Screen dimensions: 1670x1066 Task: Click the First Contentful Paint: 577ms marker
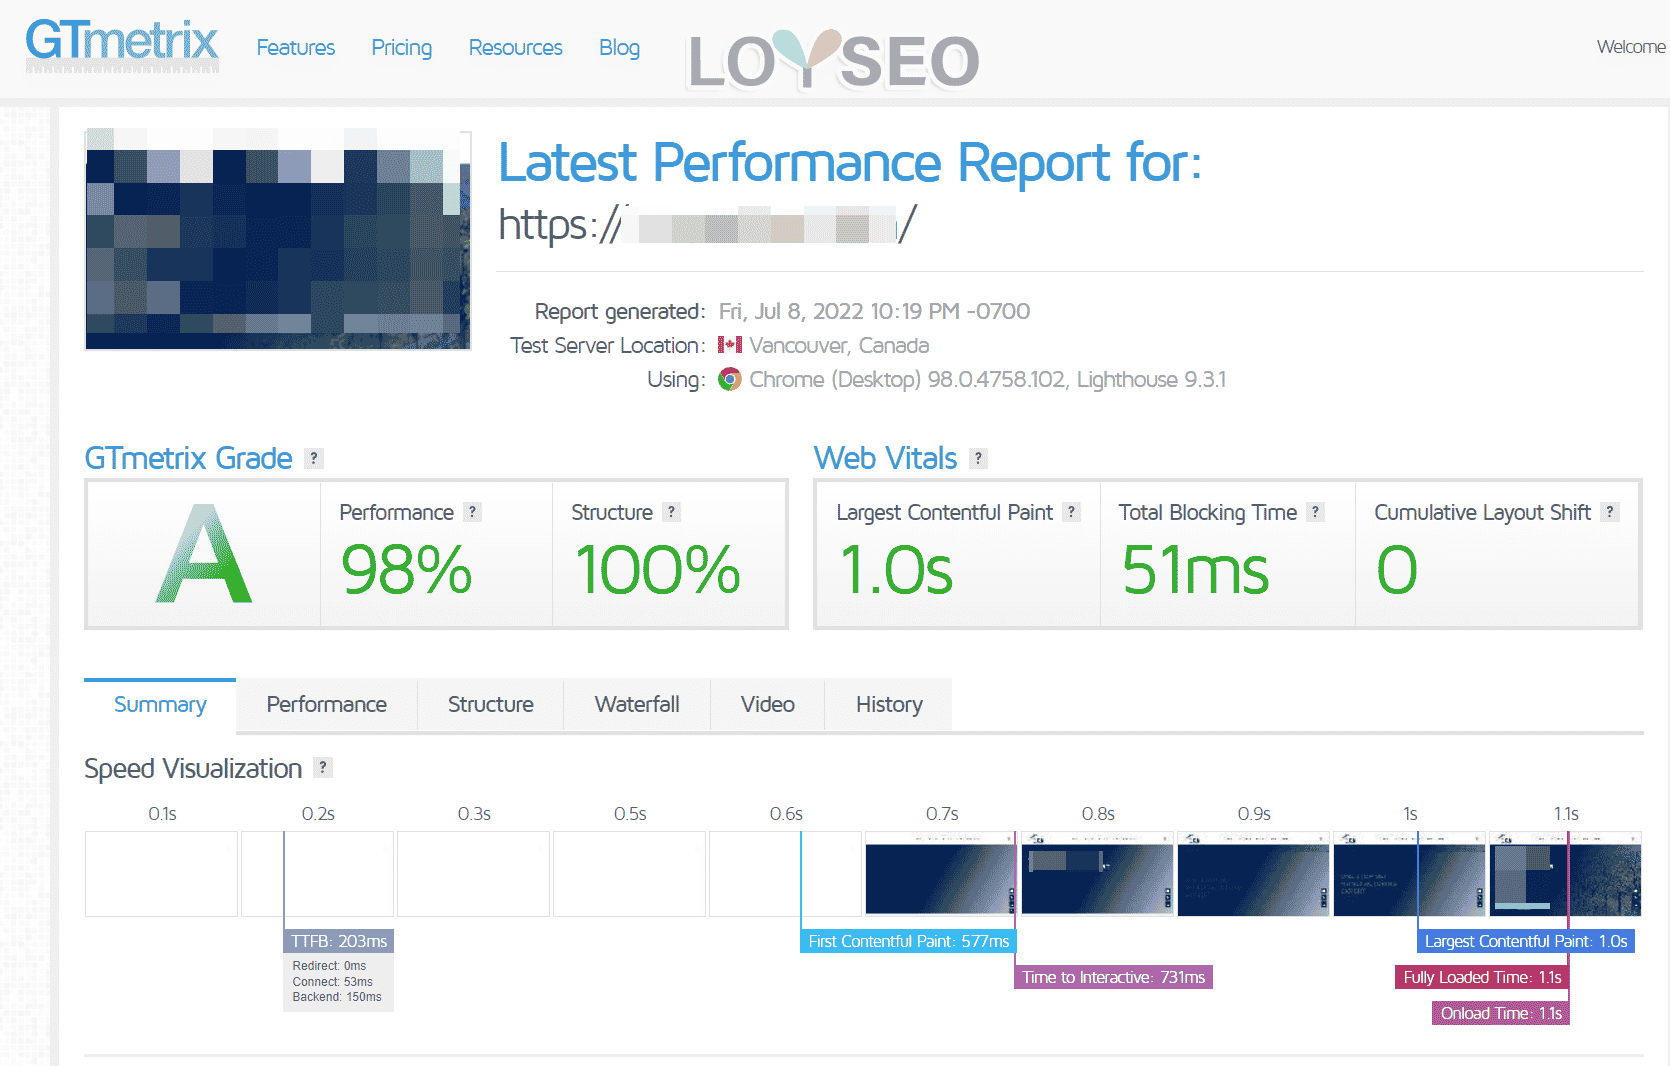click(x=908, y=941)
